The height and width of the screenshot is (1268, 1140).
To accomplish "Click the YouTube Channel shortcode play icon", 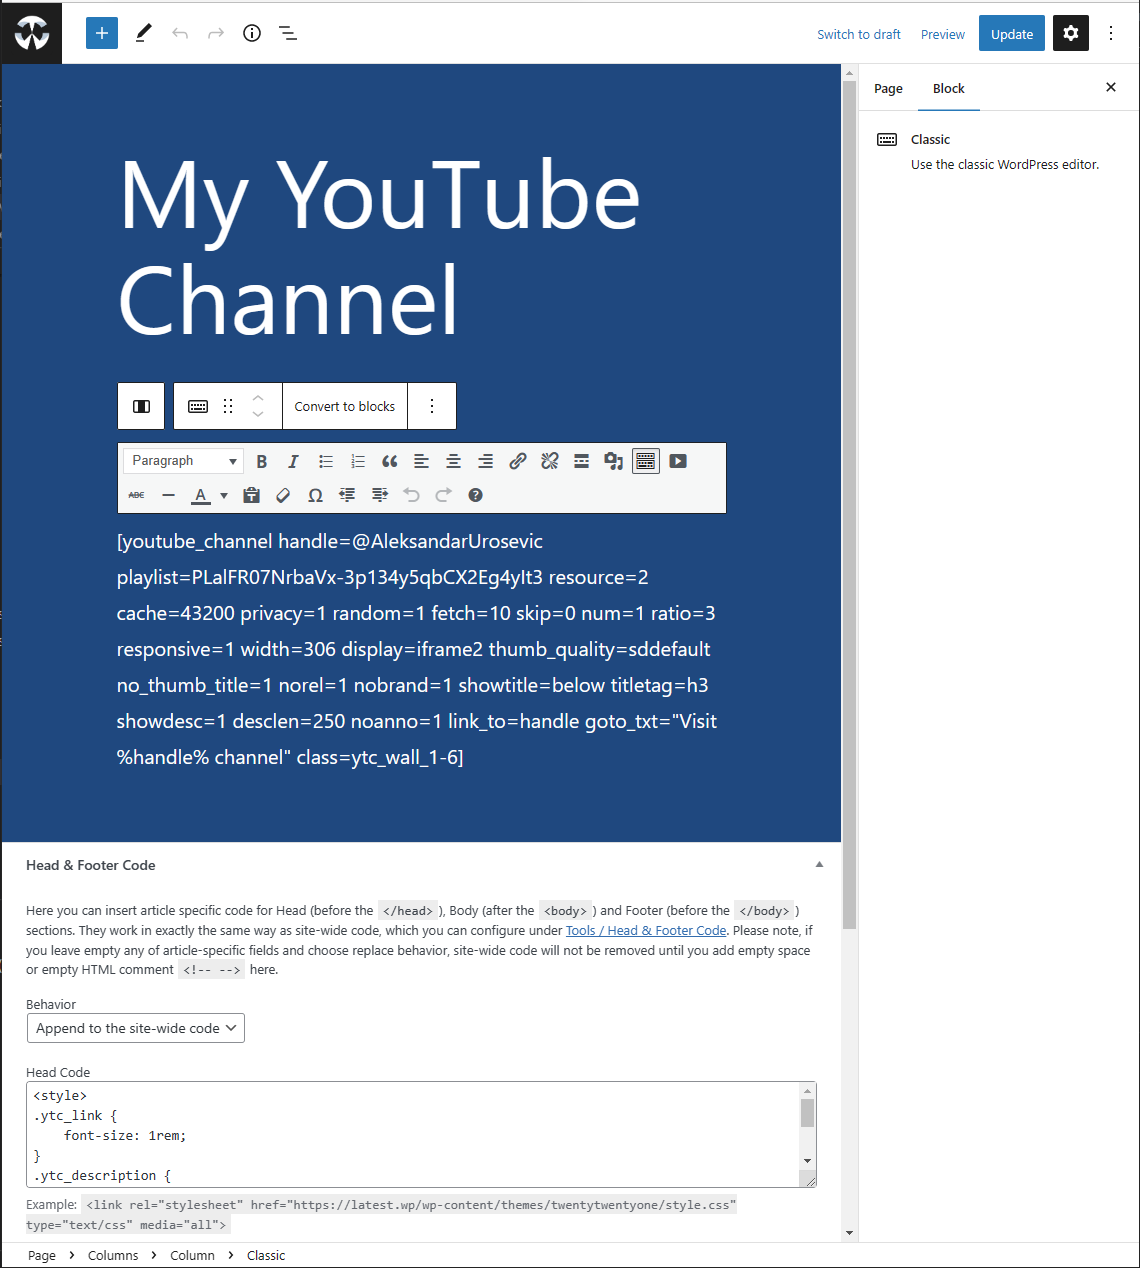I will pos(678,461).
